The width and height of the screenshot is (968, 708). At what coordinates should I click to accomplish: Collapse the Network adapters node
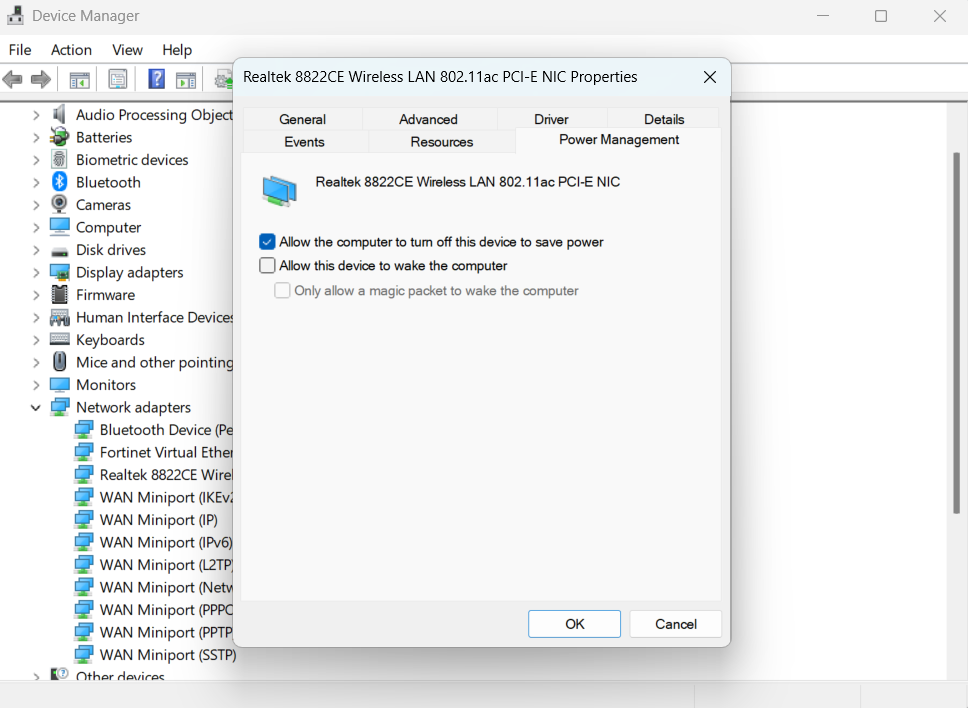tap(36, 407)
